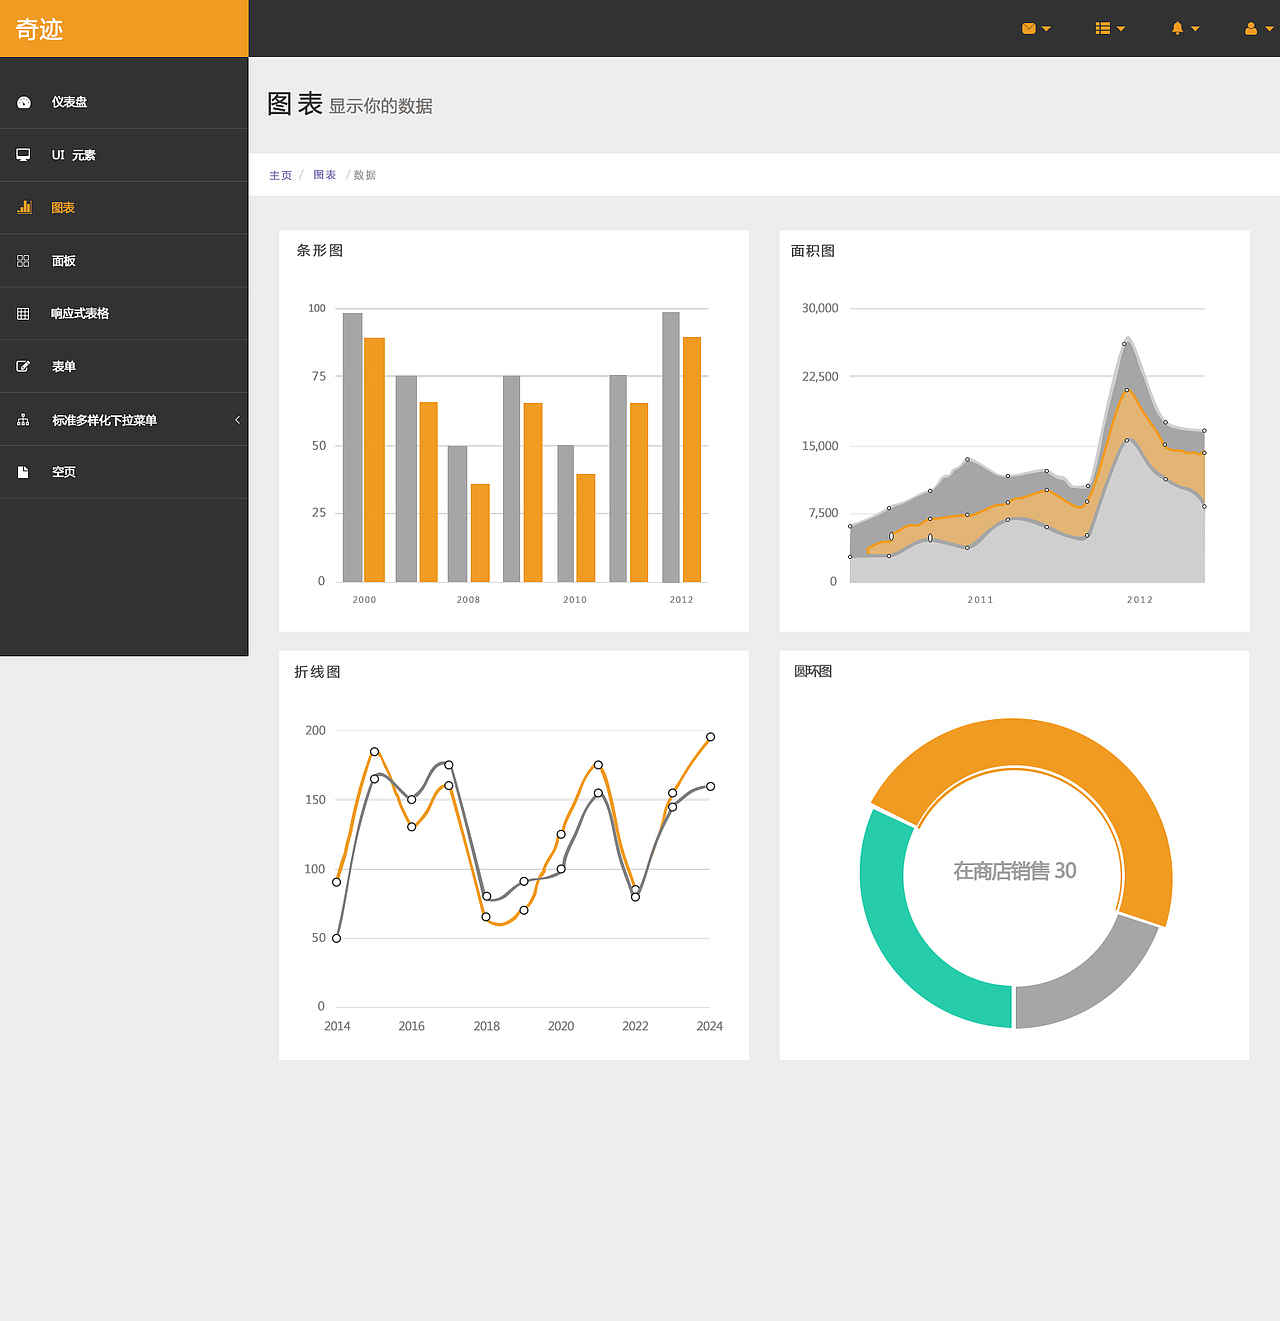Screen dimensions: 1280x1321
Task: Click the bar chart icon beside 图表
Action: click(24, 207)
